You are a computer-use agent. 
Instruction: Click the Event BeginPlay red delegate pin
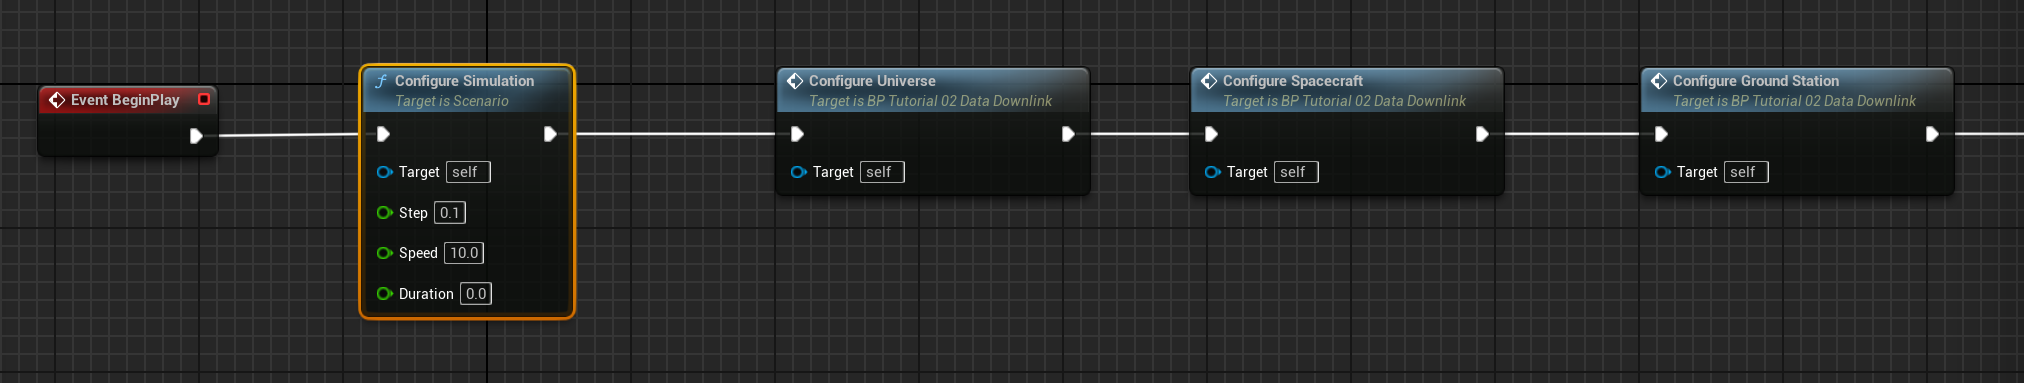click(x=204, y=99)
